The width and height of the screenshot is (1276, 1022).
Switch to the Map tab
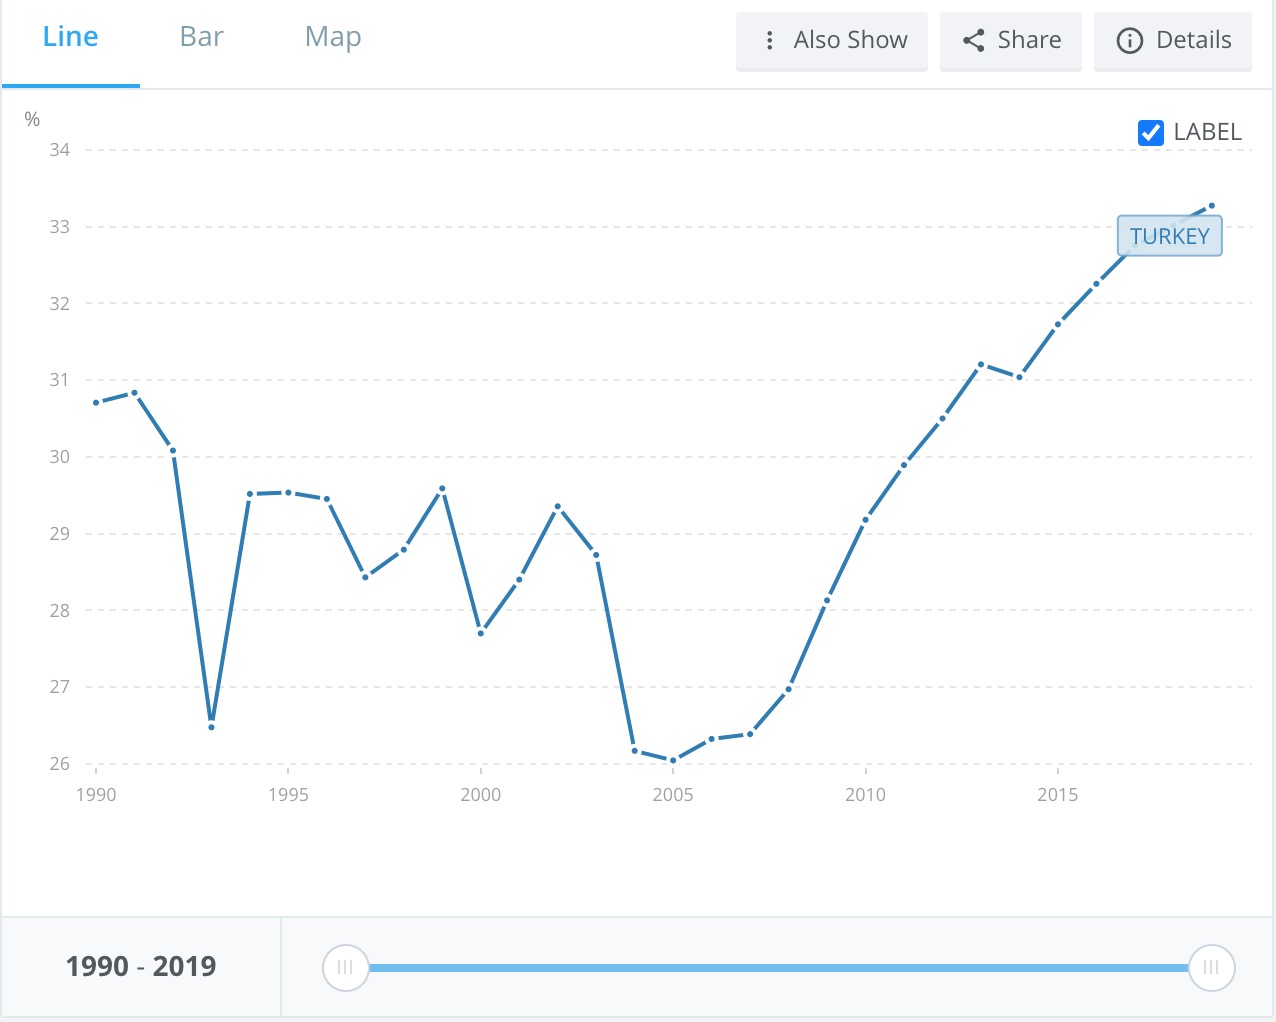(x=333, y=37)
